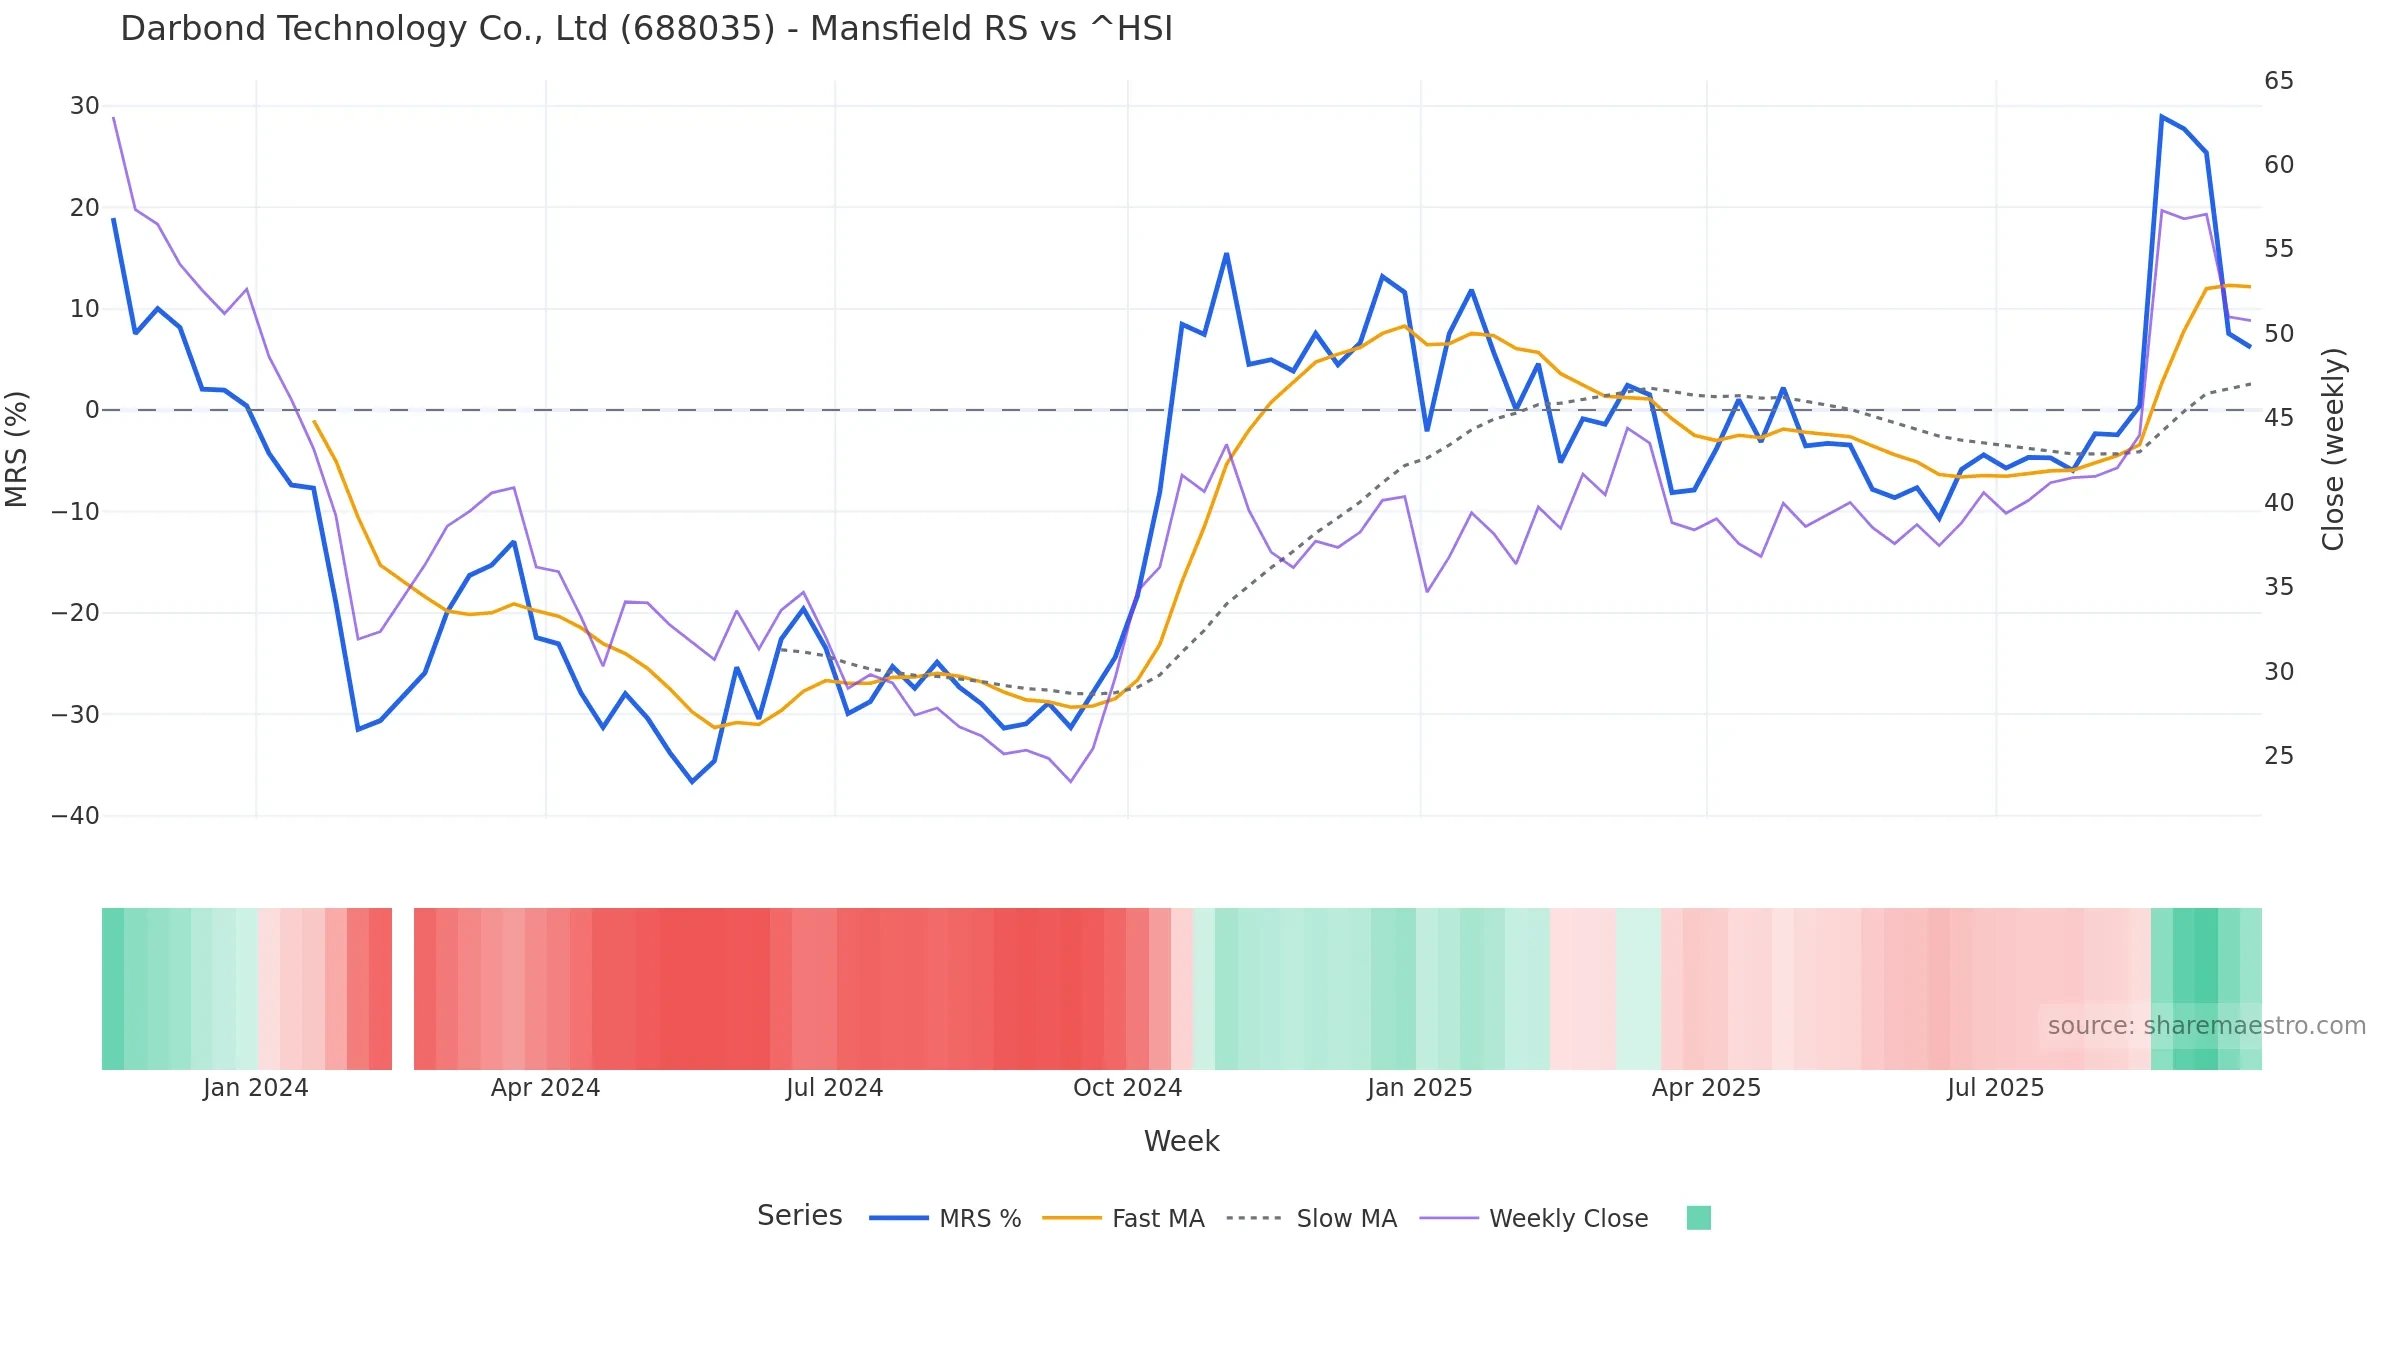Click the Jul 2025 axis label
The height and width of the screenshot is (1350, 2400).
tap(1995, 1088)
